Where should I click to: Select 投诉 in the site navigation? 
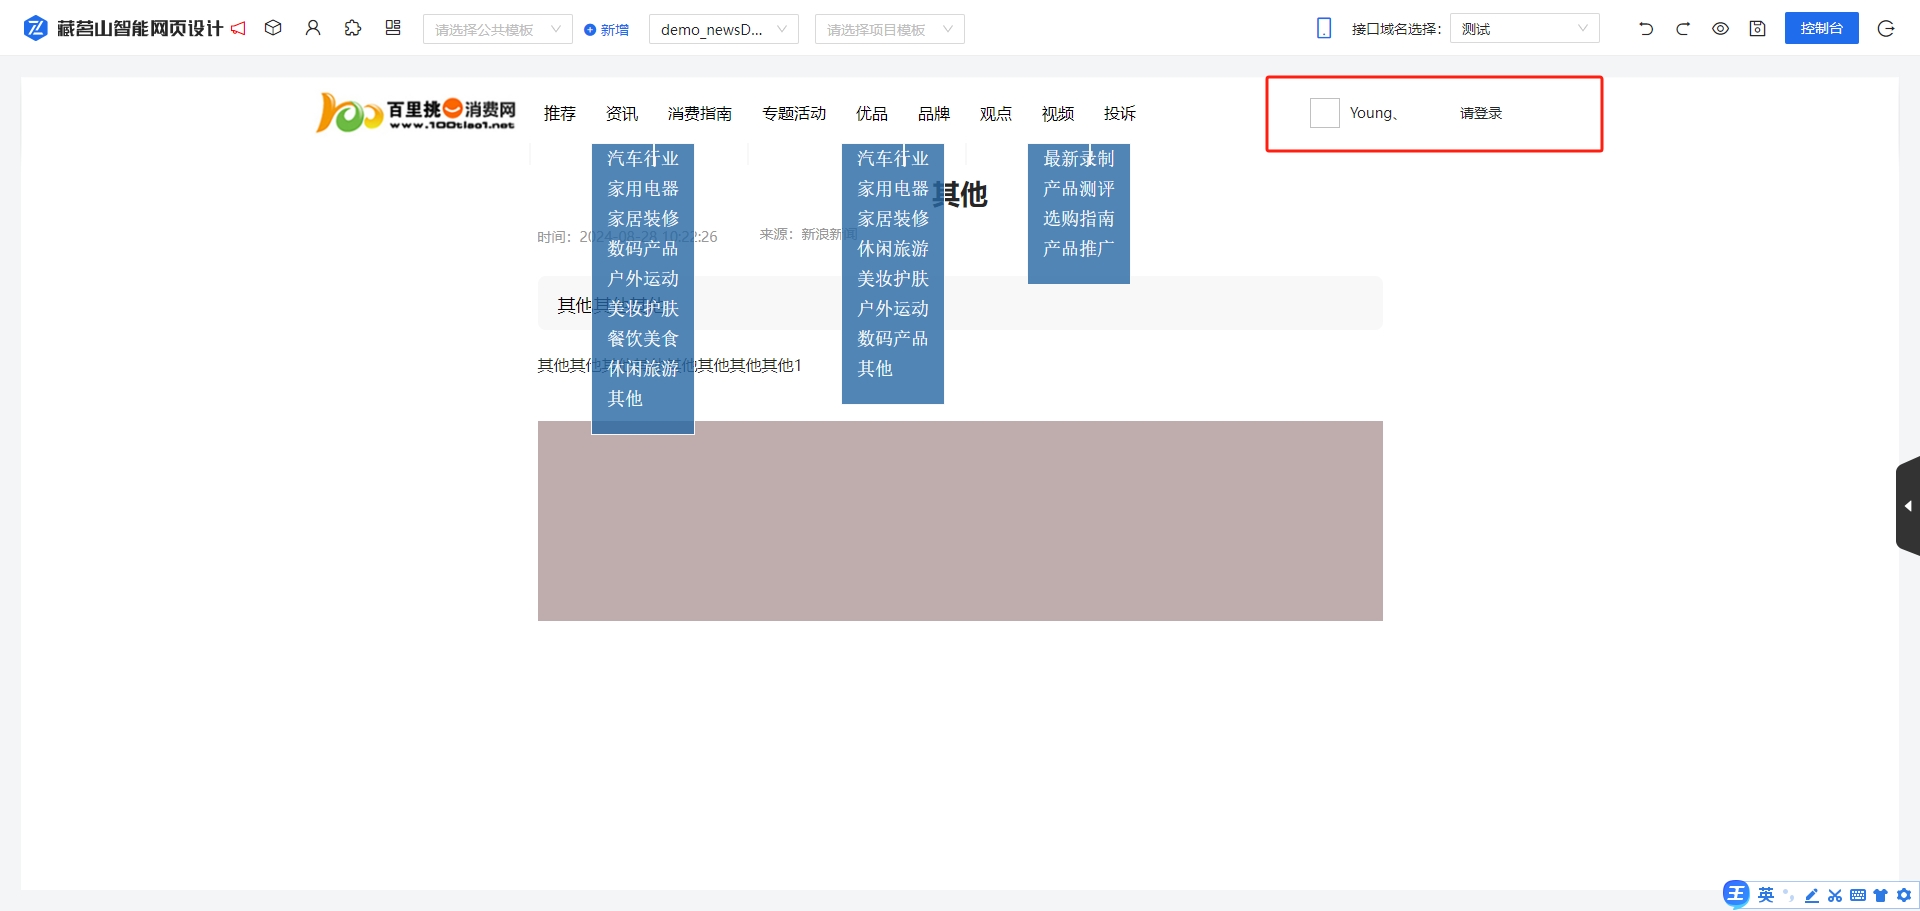[1120, 113]
